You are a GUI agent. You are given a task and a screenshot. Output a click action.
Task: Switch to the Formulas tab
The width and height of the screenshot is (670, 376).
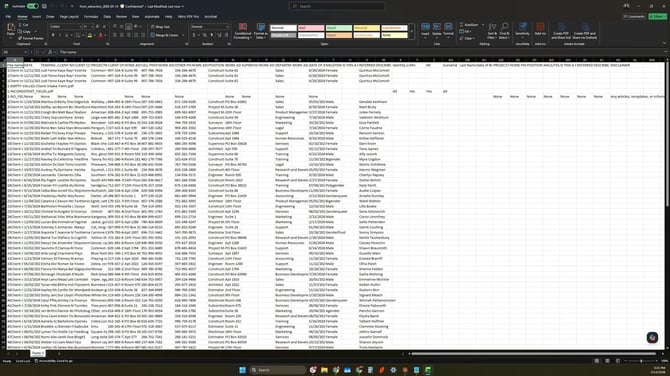(91, 17)
